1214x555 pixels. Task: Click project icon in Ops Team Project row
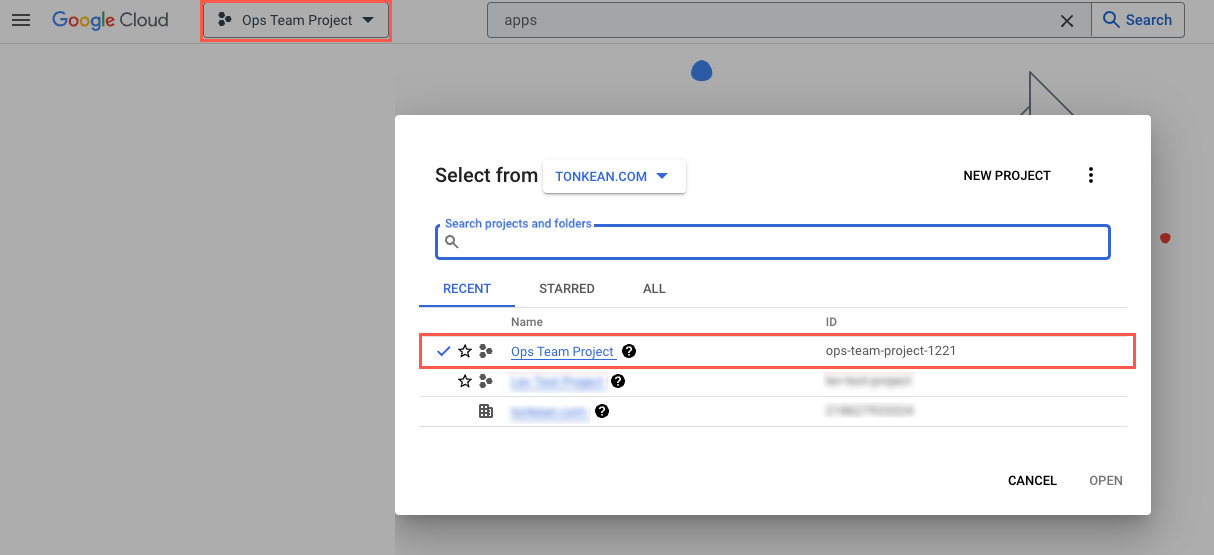[486, 351]
